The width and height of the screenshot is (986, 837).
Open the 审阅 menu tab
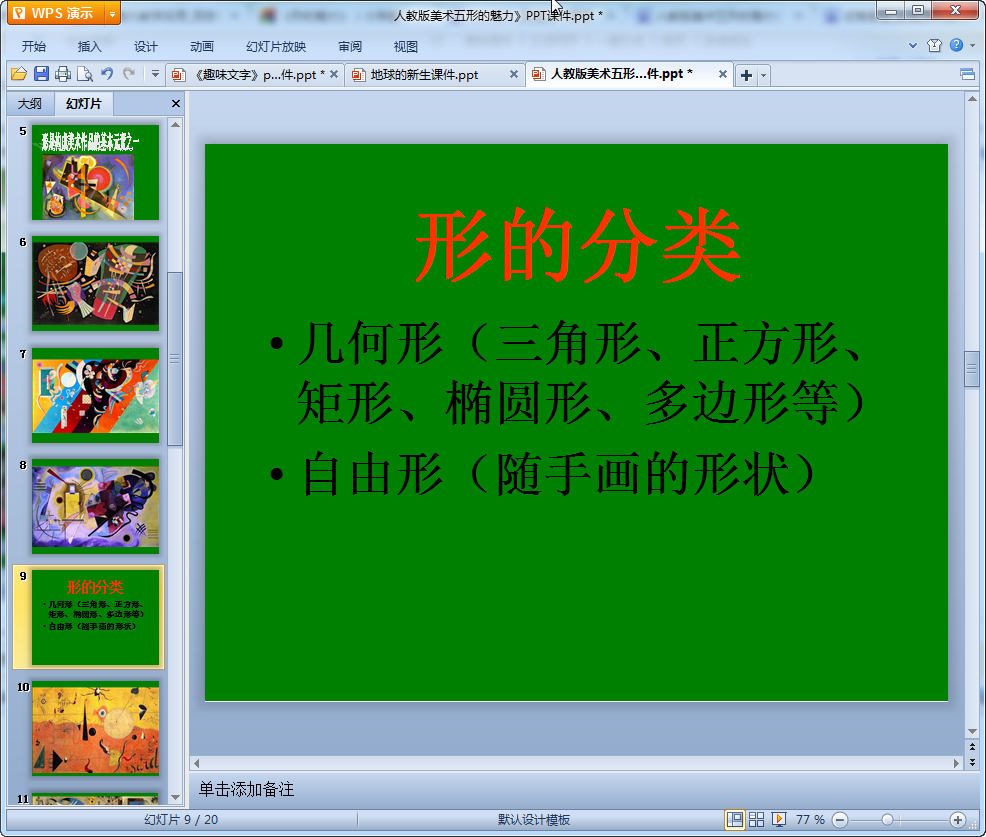tap(350, 47)
